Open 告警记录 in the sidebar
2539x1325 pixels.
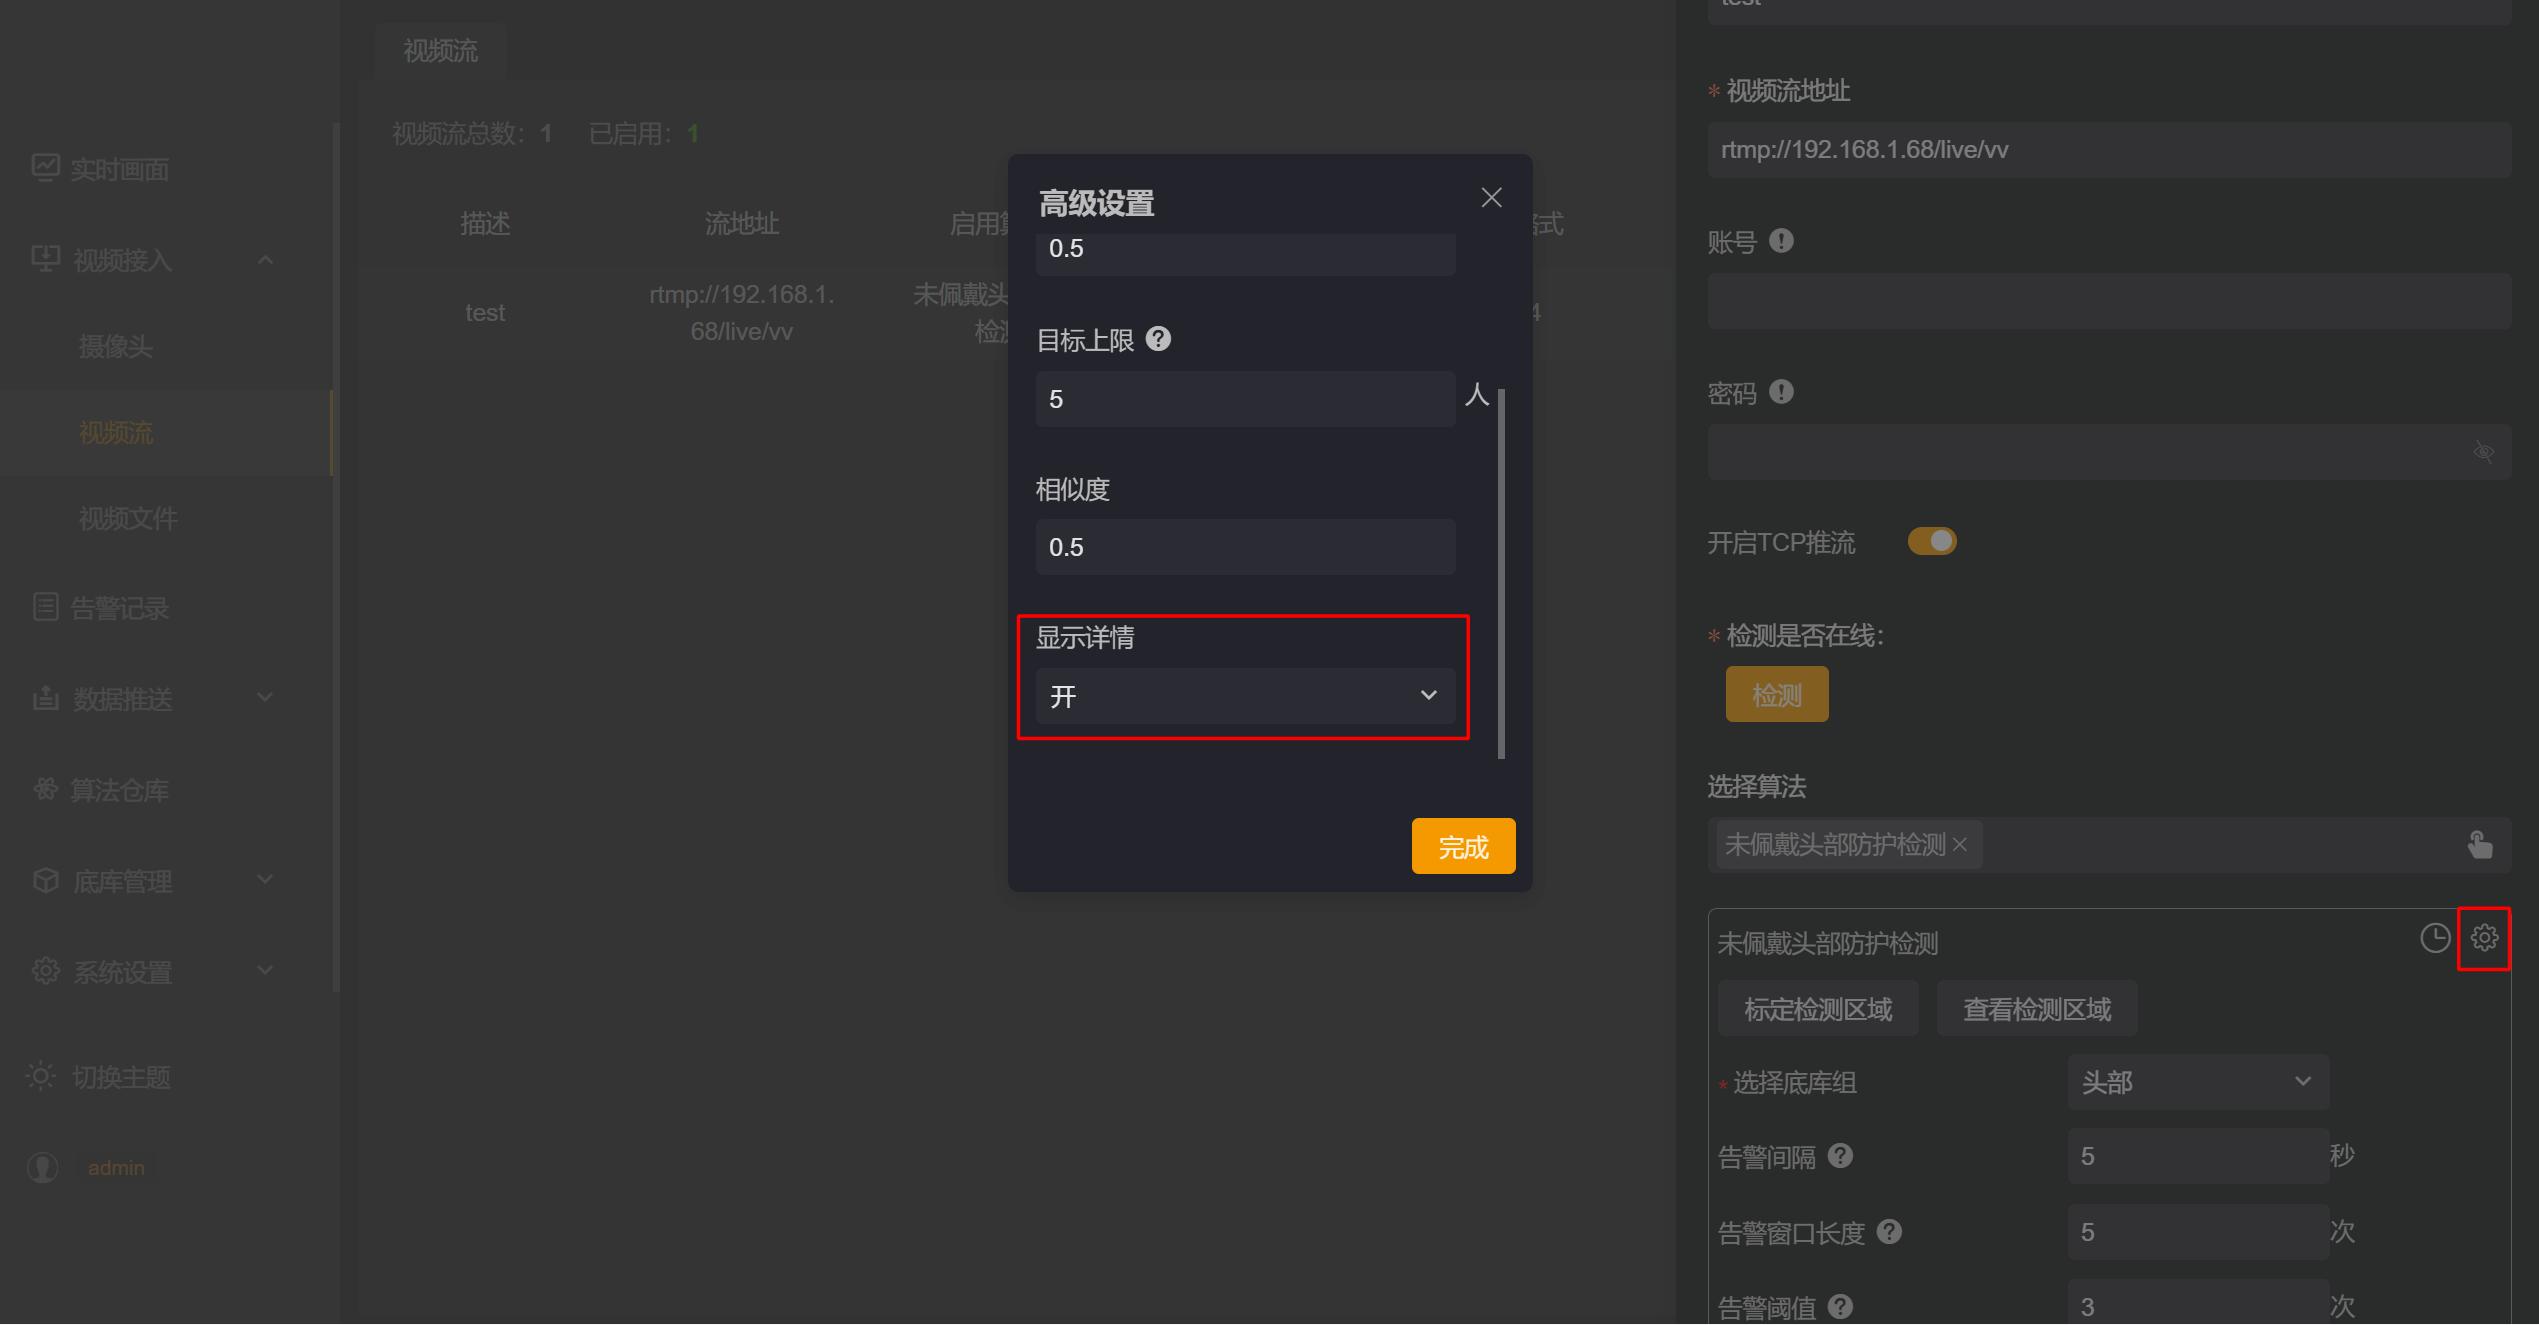click(119, 608)
